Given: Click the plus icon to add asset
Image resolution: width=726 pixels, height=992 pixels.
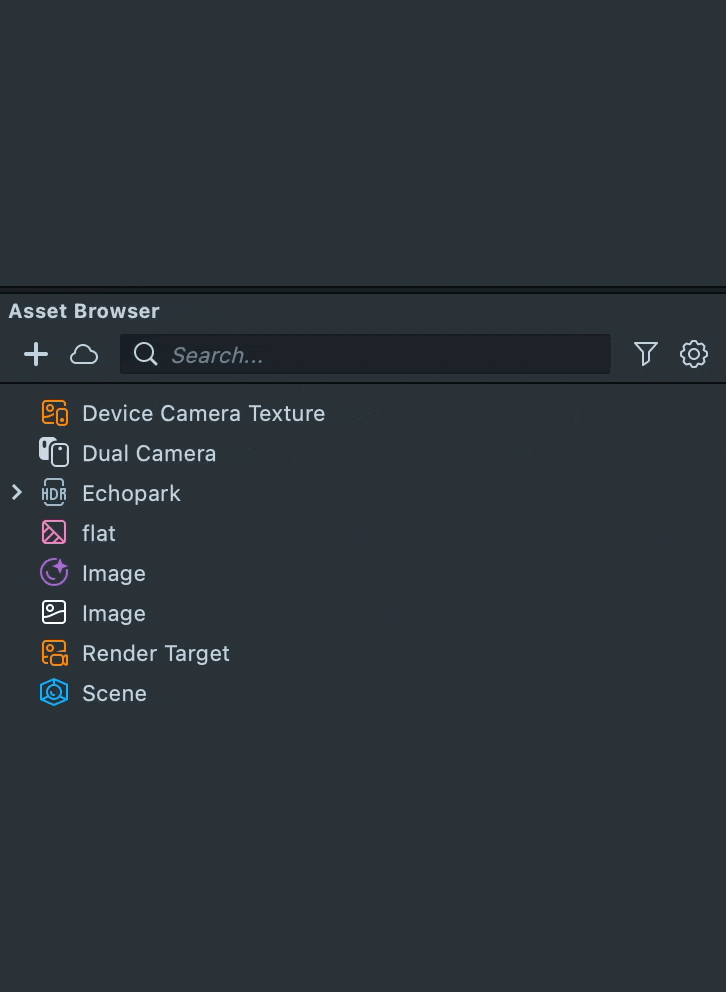Looking at the screenshot, I should (36, 354).
